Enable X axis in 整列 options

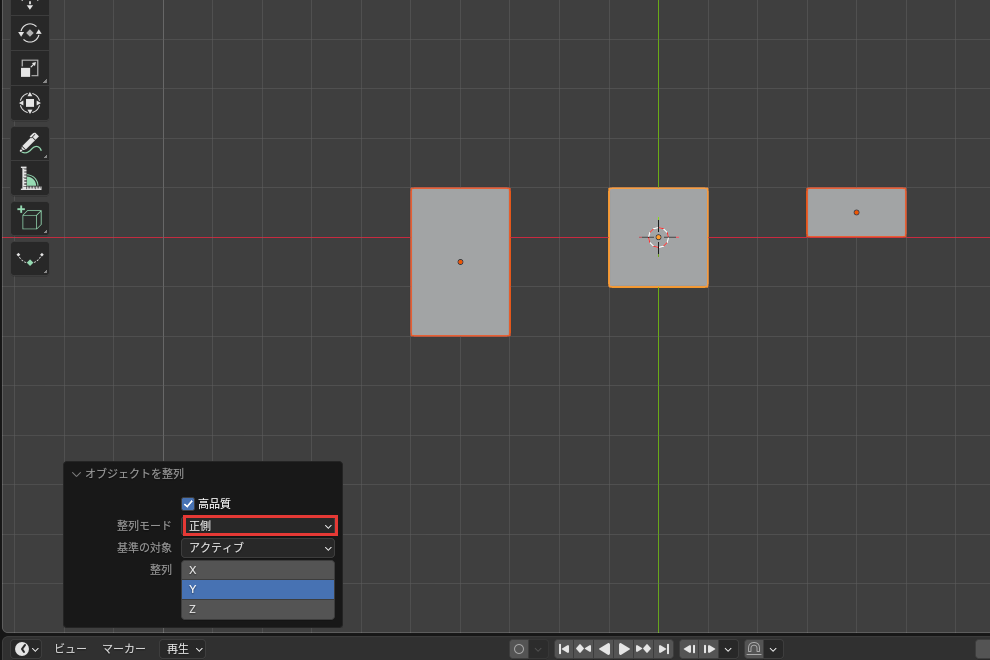[258, 570]
